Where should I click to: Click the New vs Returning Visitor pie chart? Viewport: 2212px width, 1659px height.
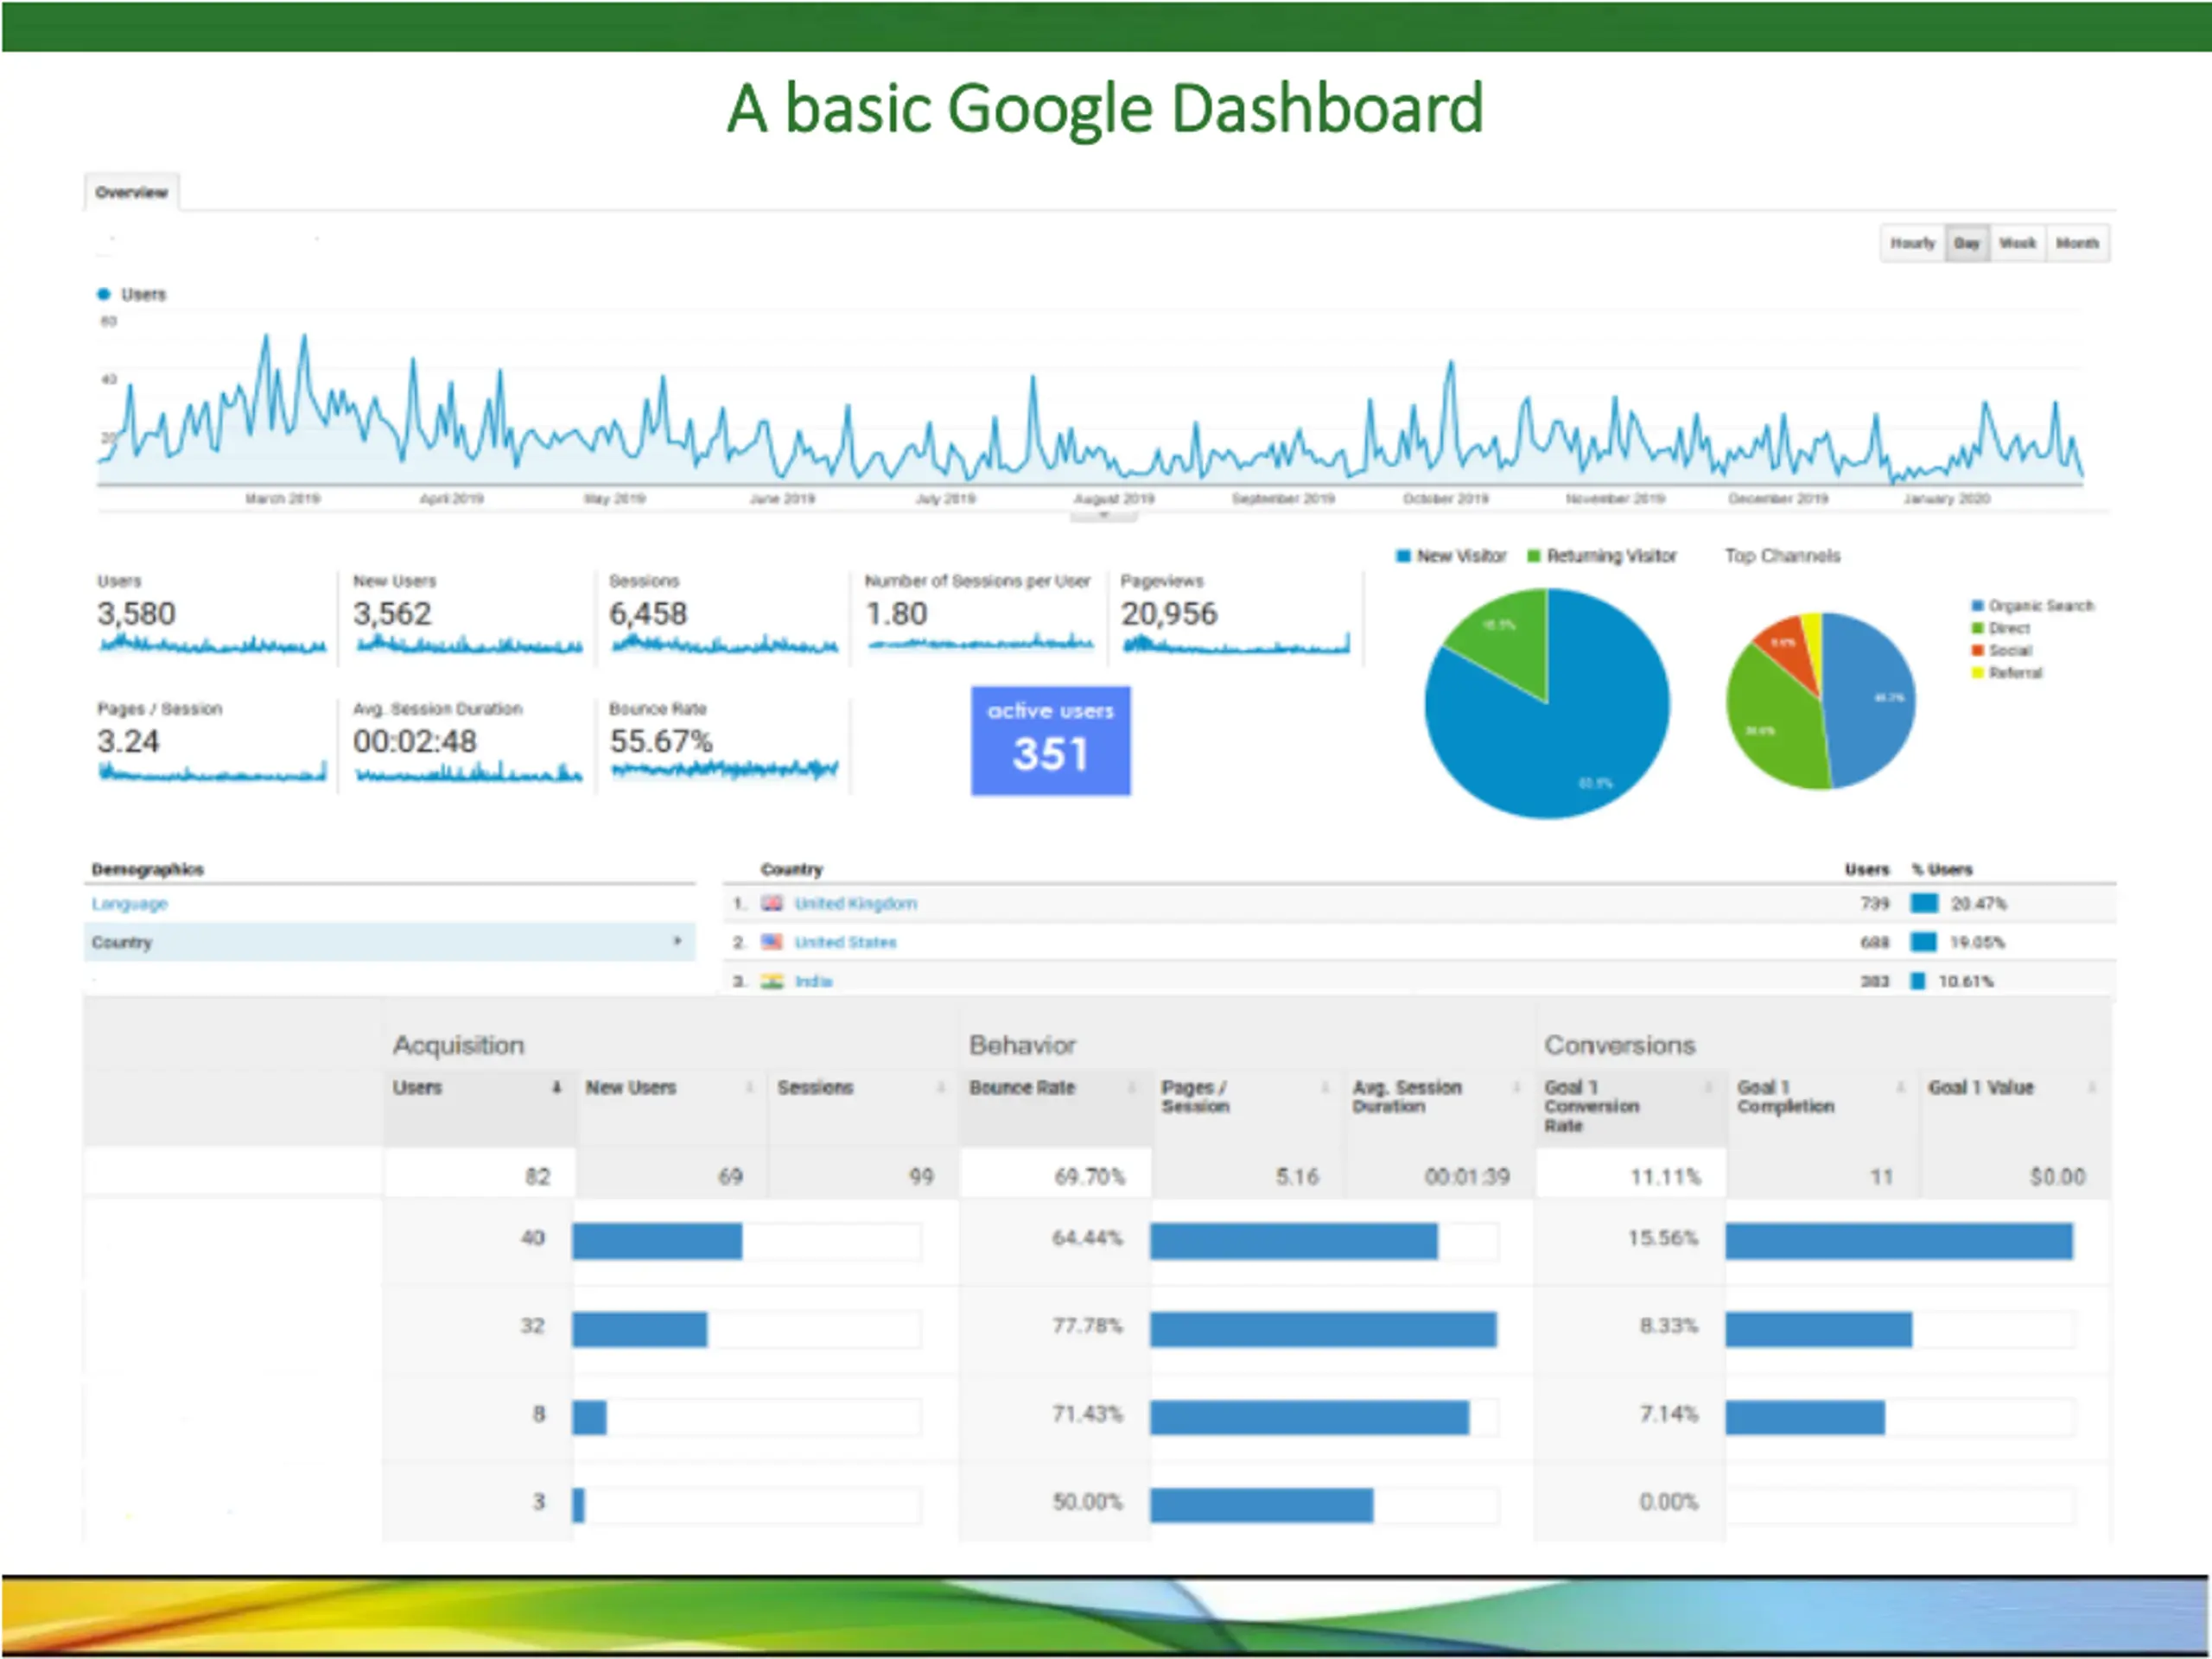point(1547,703)
